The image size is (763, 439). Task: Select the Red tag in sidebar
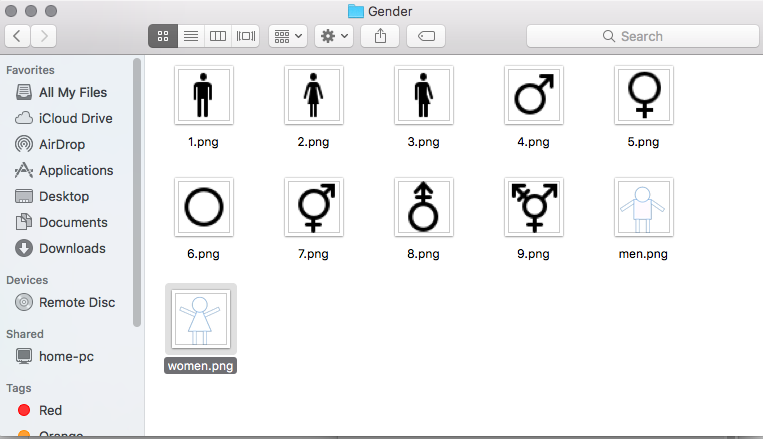[x=50, y=410]
